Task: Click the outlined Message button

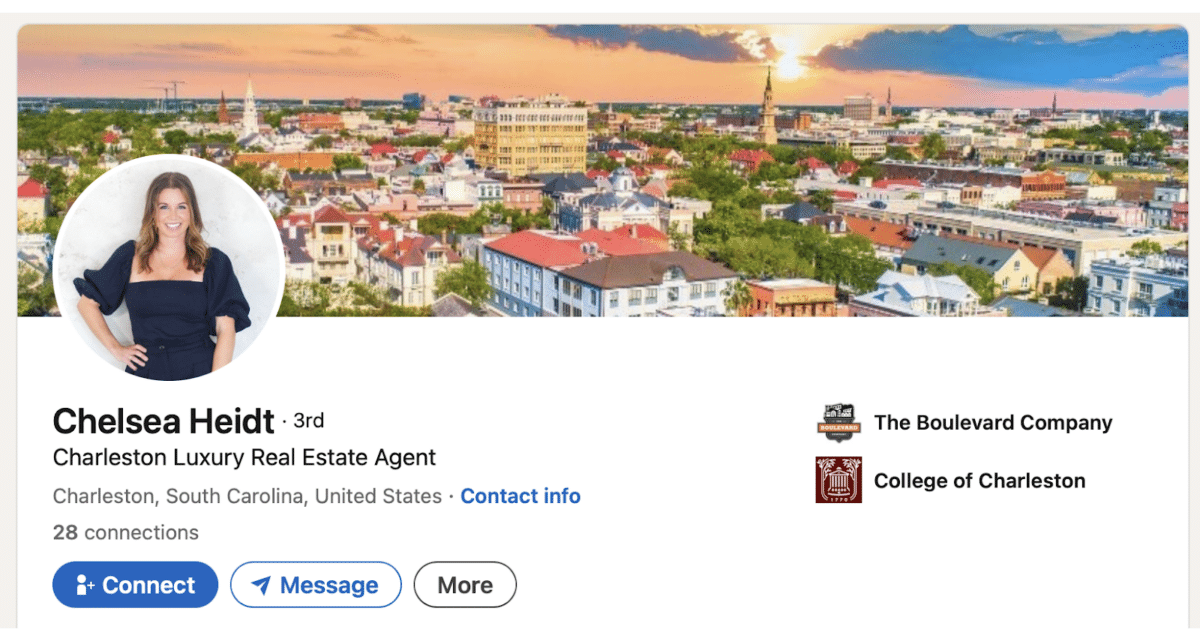Action: [316, 585]
